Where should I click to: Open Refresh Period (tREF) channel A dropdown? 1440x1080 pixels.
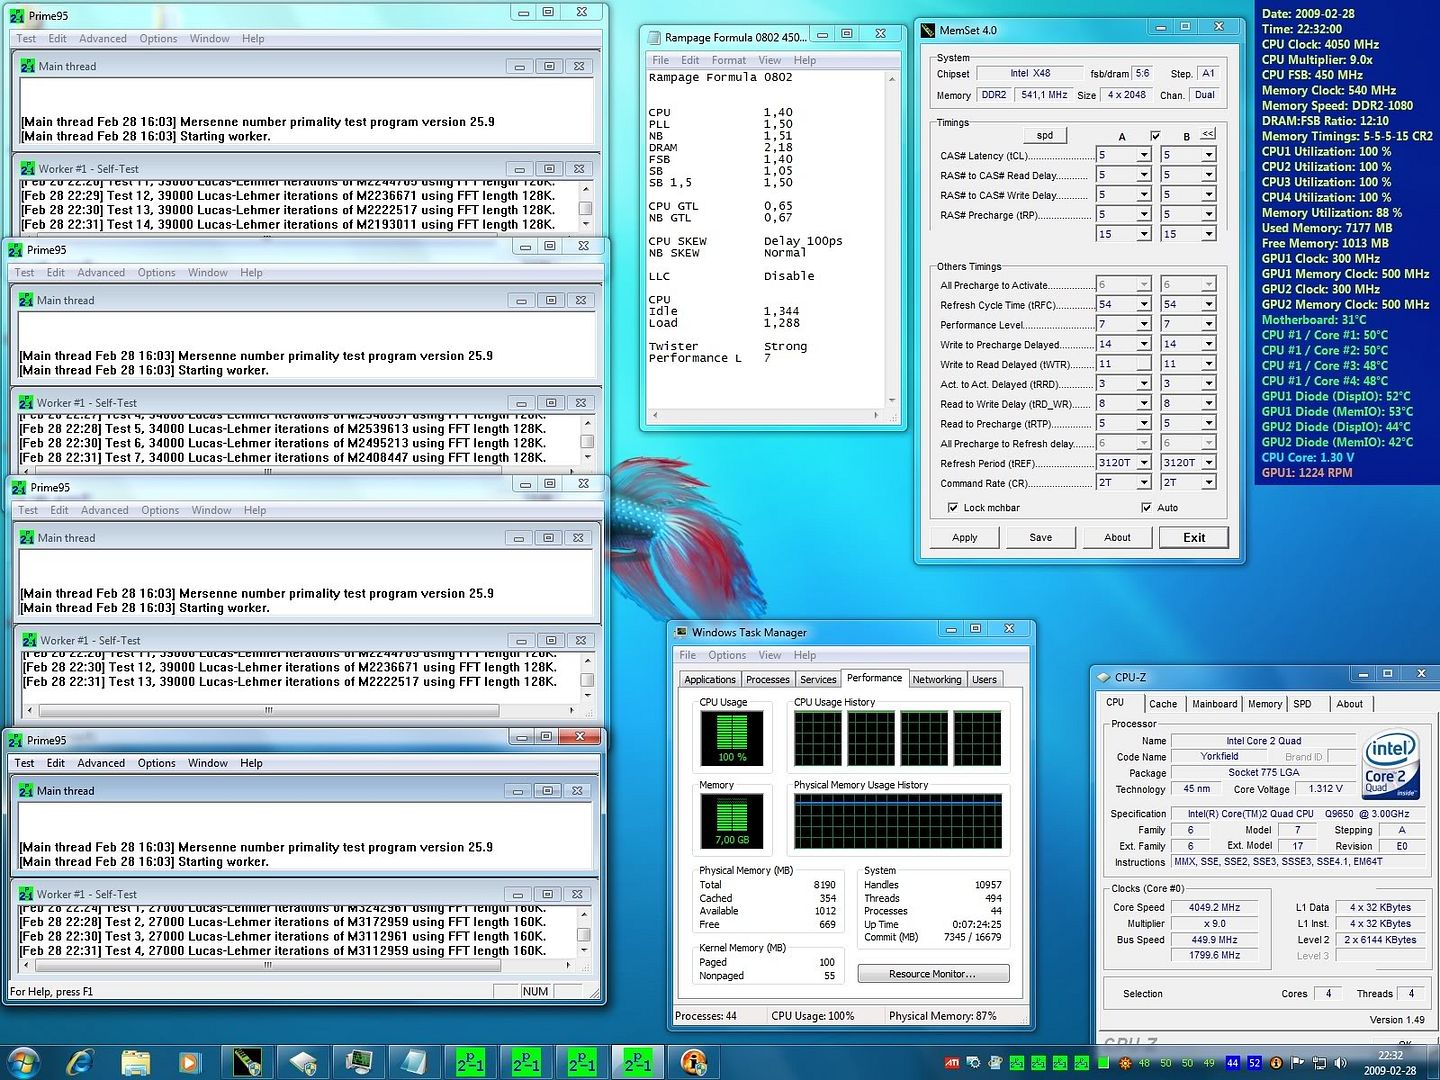point(1144,463)
